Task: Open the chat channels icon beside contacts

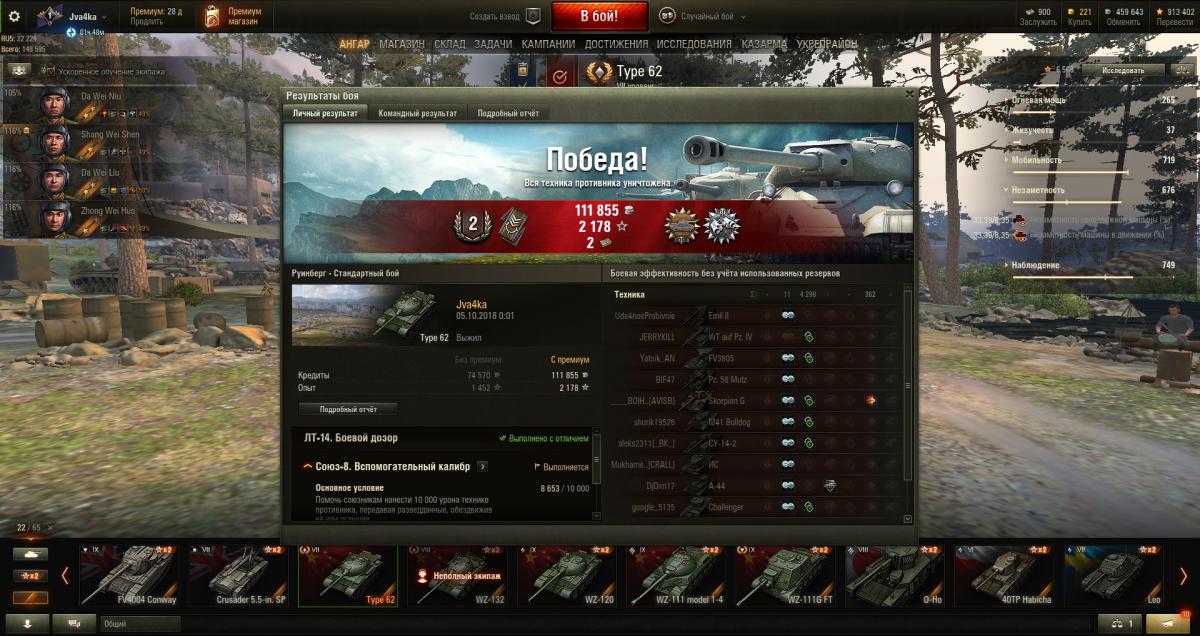Action: coord(75,623)
